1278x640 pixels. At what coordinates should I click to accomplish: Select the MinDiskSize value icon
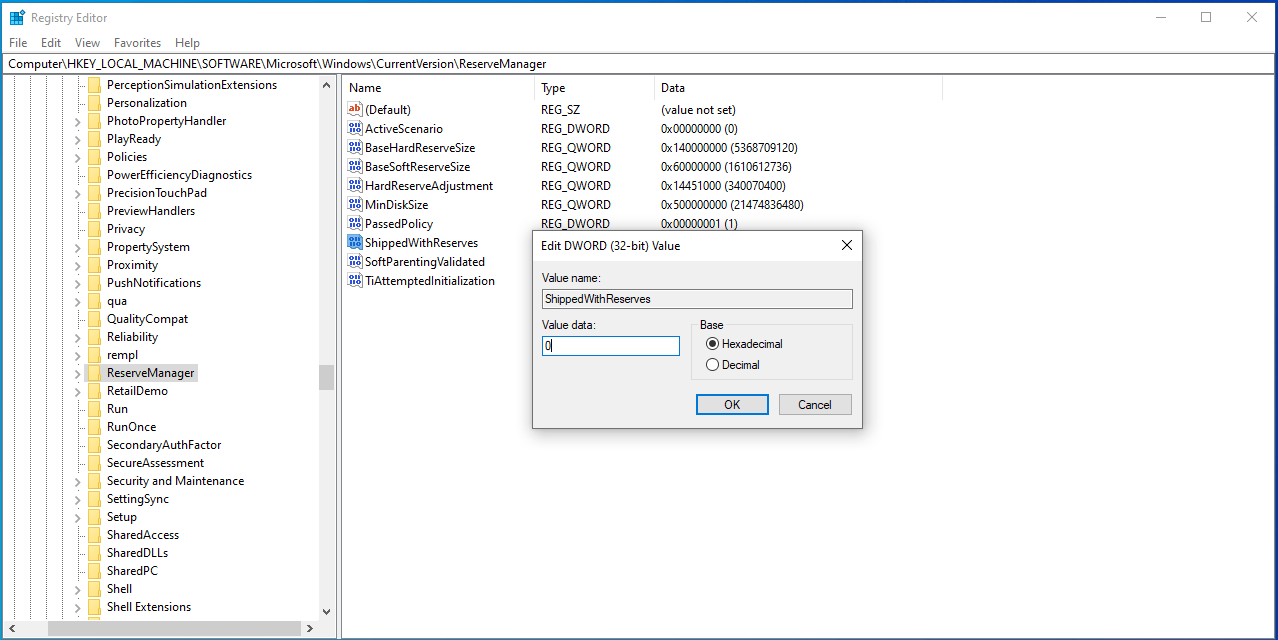point(354,204)
